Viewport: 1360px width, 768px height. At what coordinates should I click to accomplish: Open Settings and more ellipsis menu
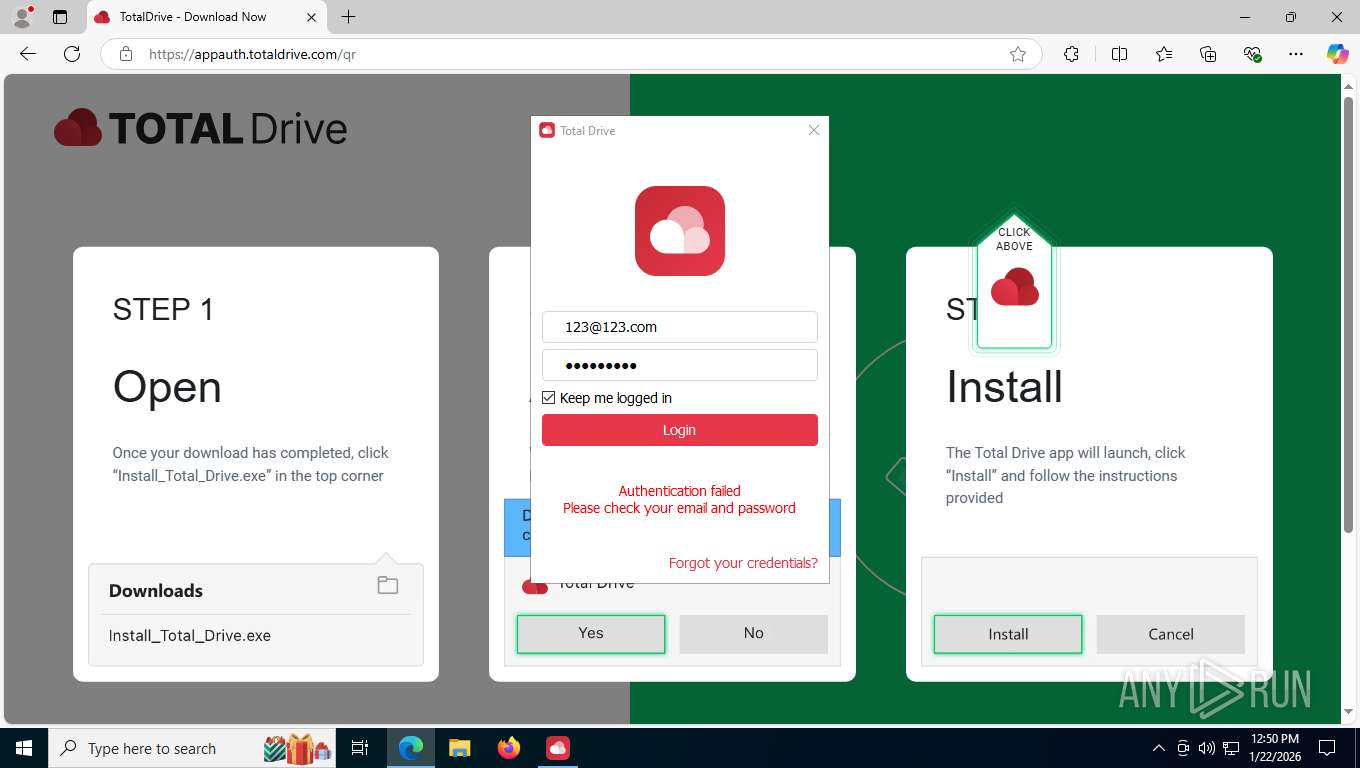(1296, 54)
